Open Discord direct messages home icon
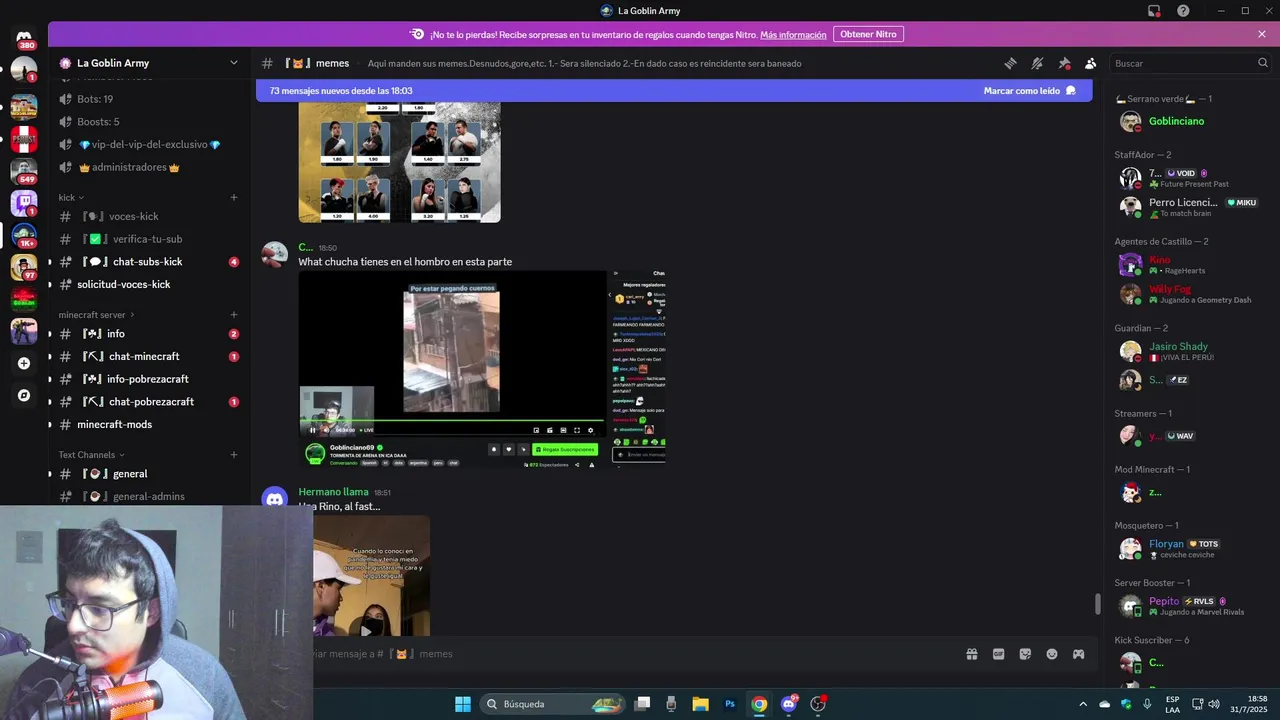Viewport: 1280px width, 720px height. point(24,37)
